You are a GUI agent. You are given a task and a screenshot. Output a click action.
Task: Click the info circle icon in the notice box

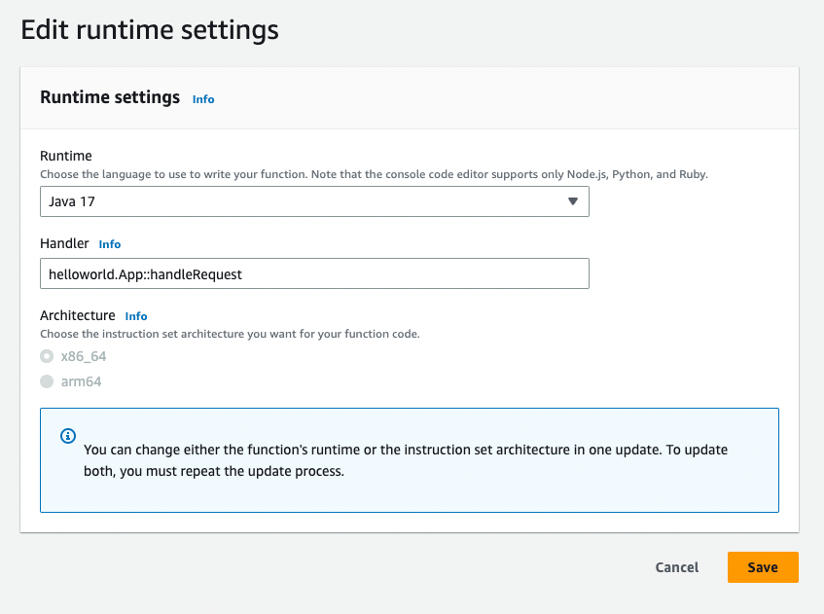[68, 436]
